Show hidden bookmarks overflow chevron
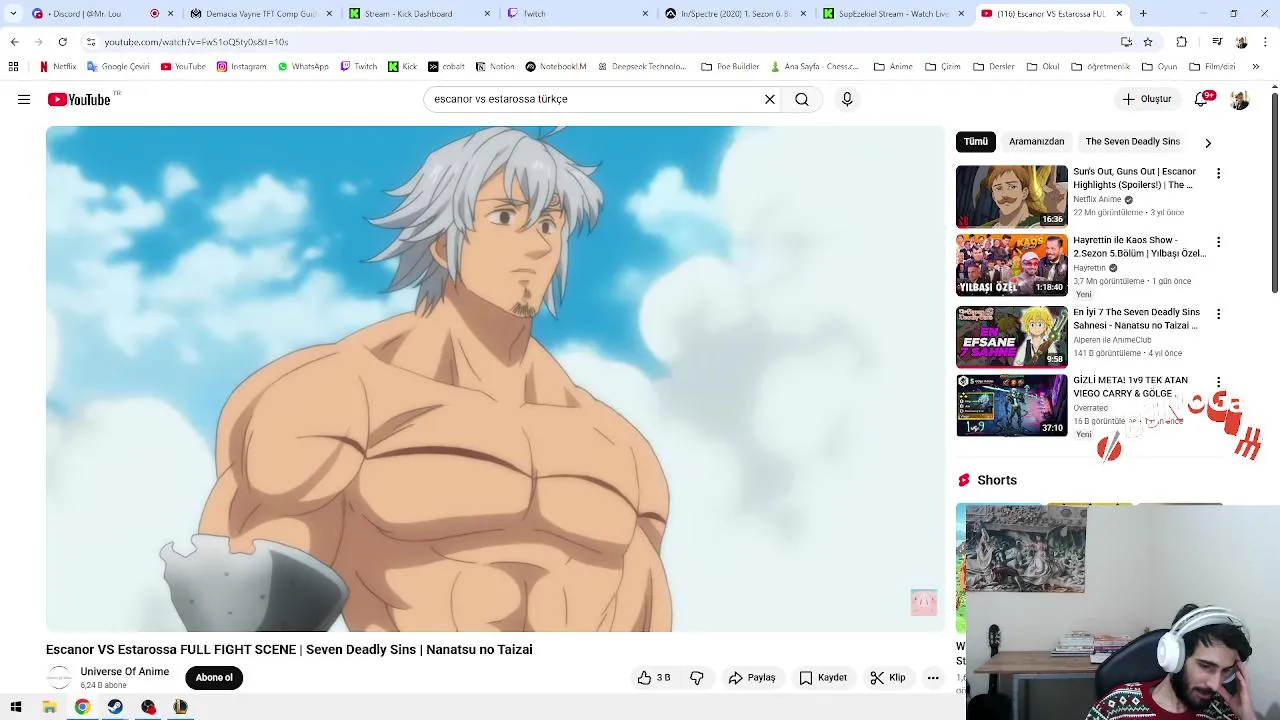 pos(1256,67)
